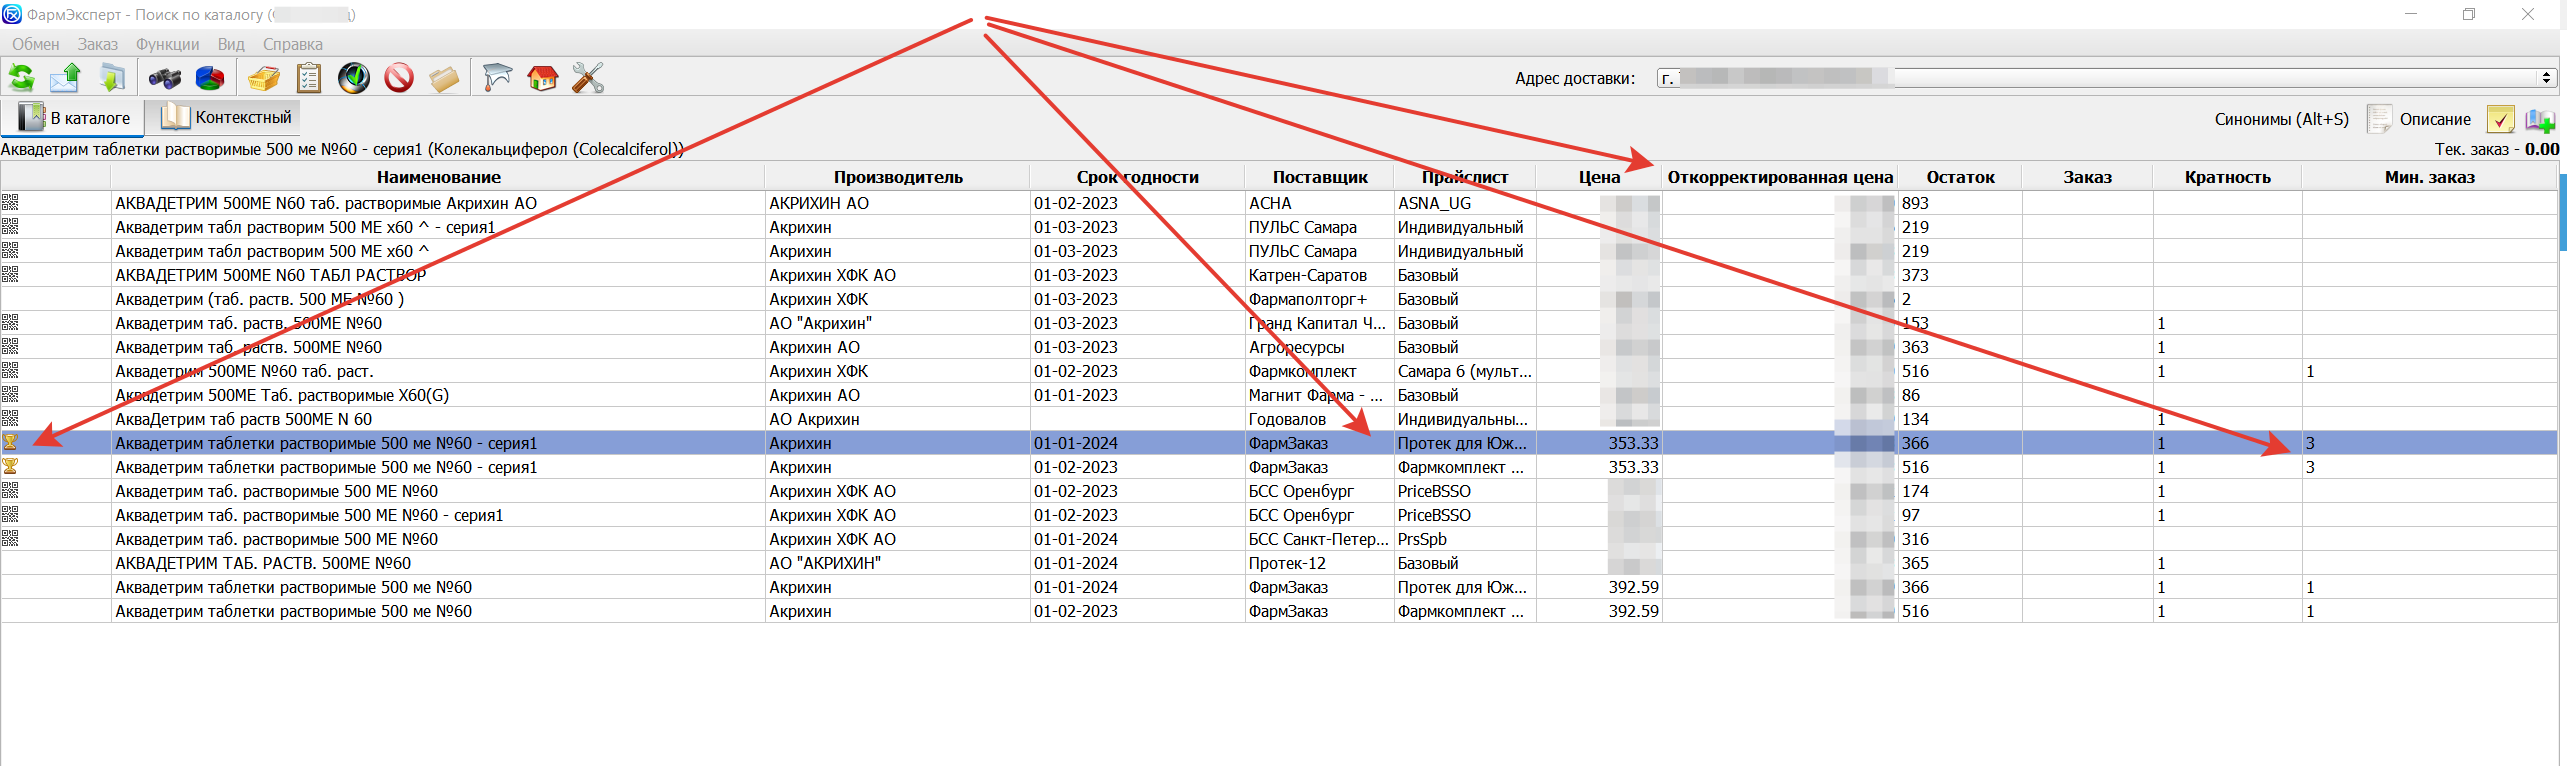The height and width of the screenshot is (766, 2567).
Task: Click the green refresh arrows toolbar icon
Action: click(x=21, y=78)
